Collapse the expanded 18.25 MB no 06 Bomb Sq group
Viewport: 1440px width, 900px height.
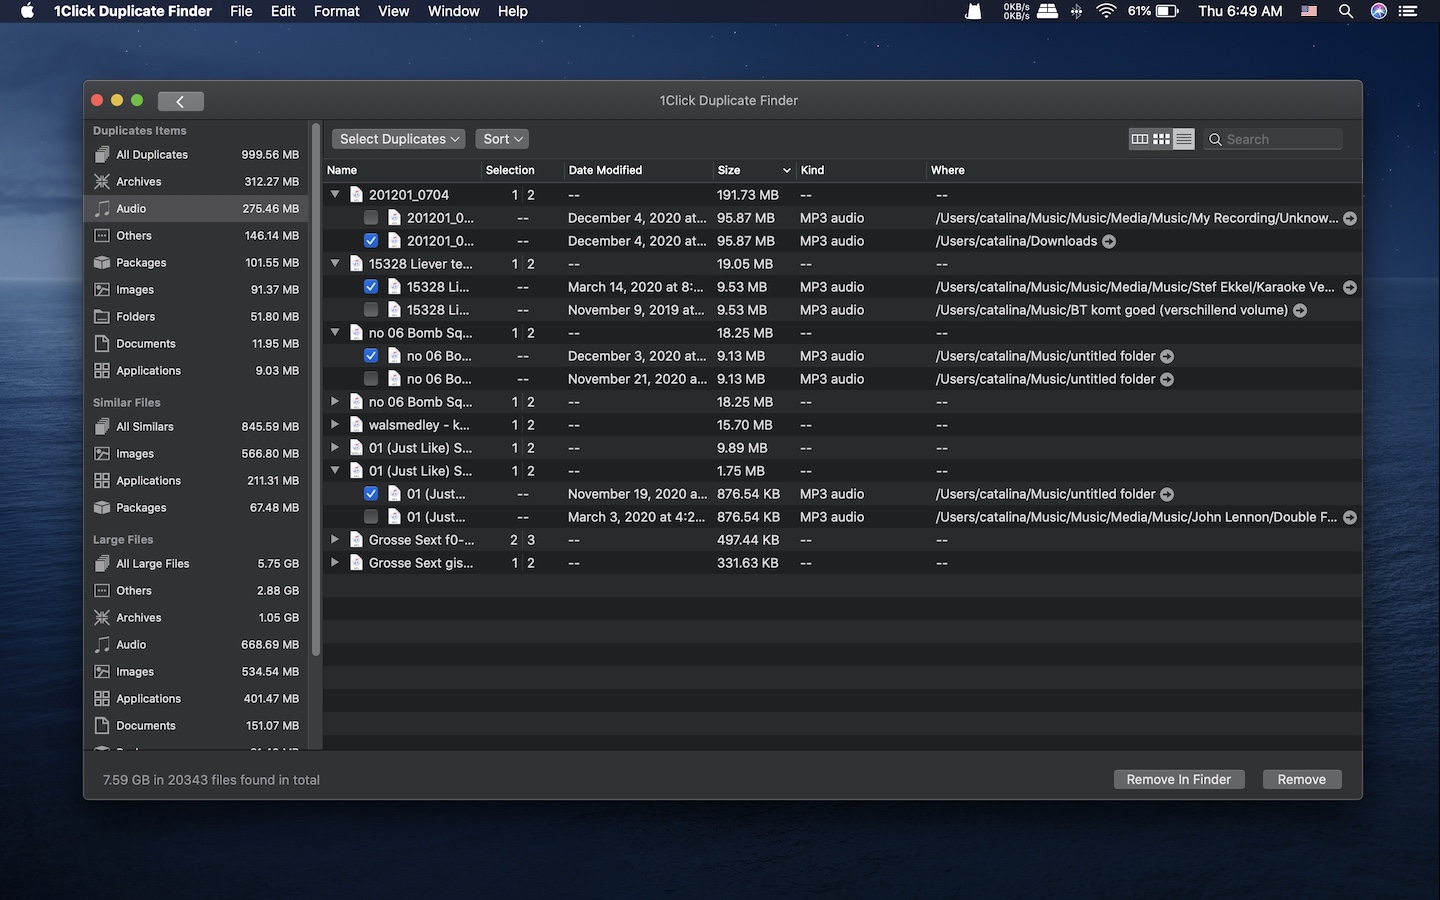tap(336, 333)
